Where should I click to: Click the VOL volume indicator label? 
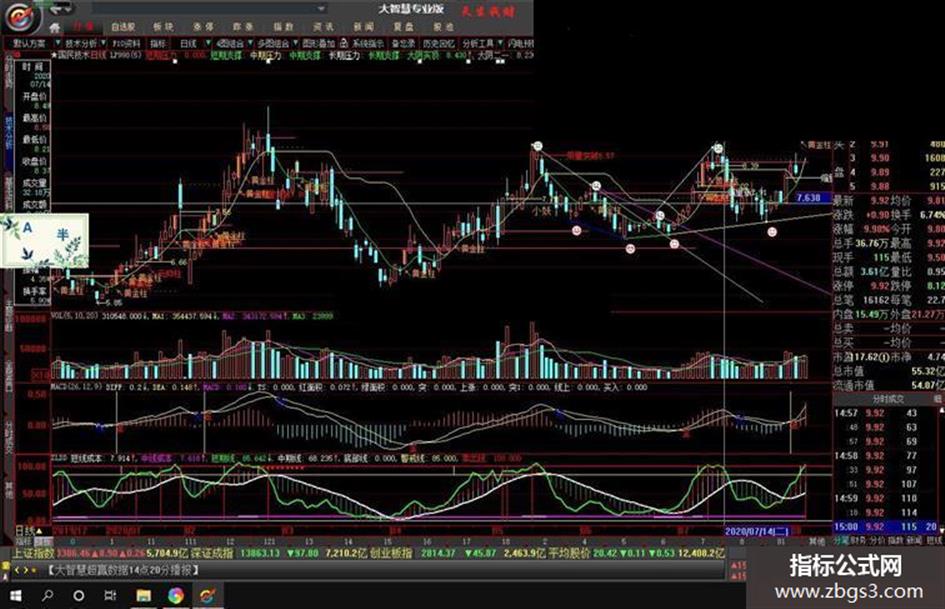pyautogui.click(x=75, y=316)
